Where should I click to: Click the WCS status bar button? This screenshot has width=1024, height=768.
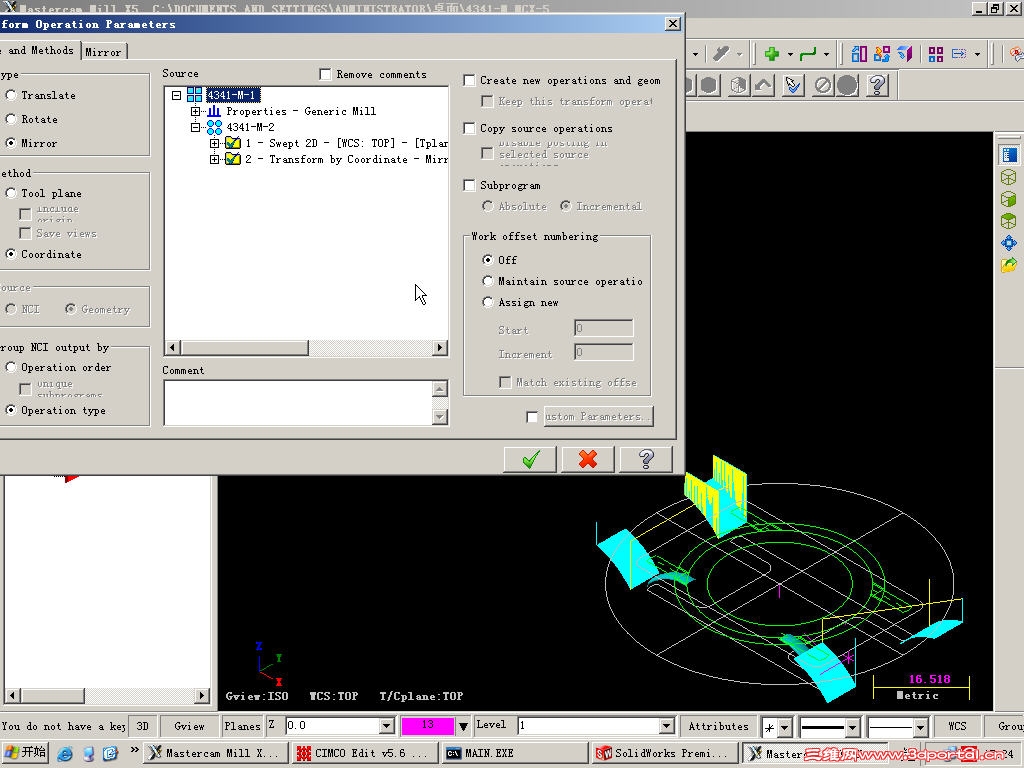957,726
